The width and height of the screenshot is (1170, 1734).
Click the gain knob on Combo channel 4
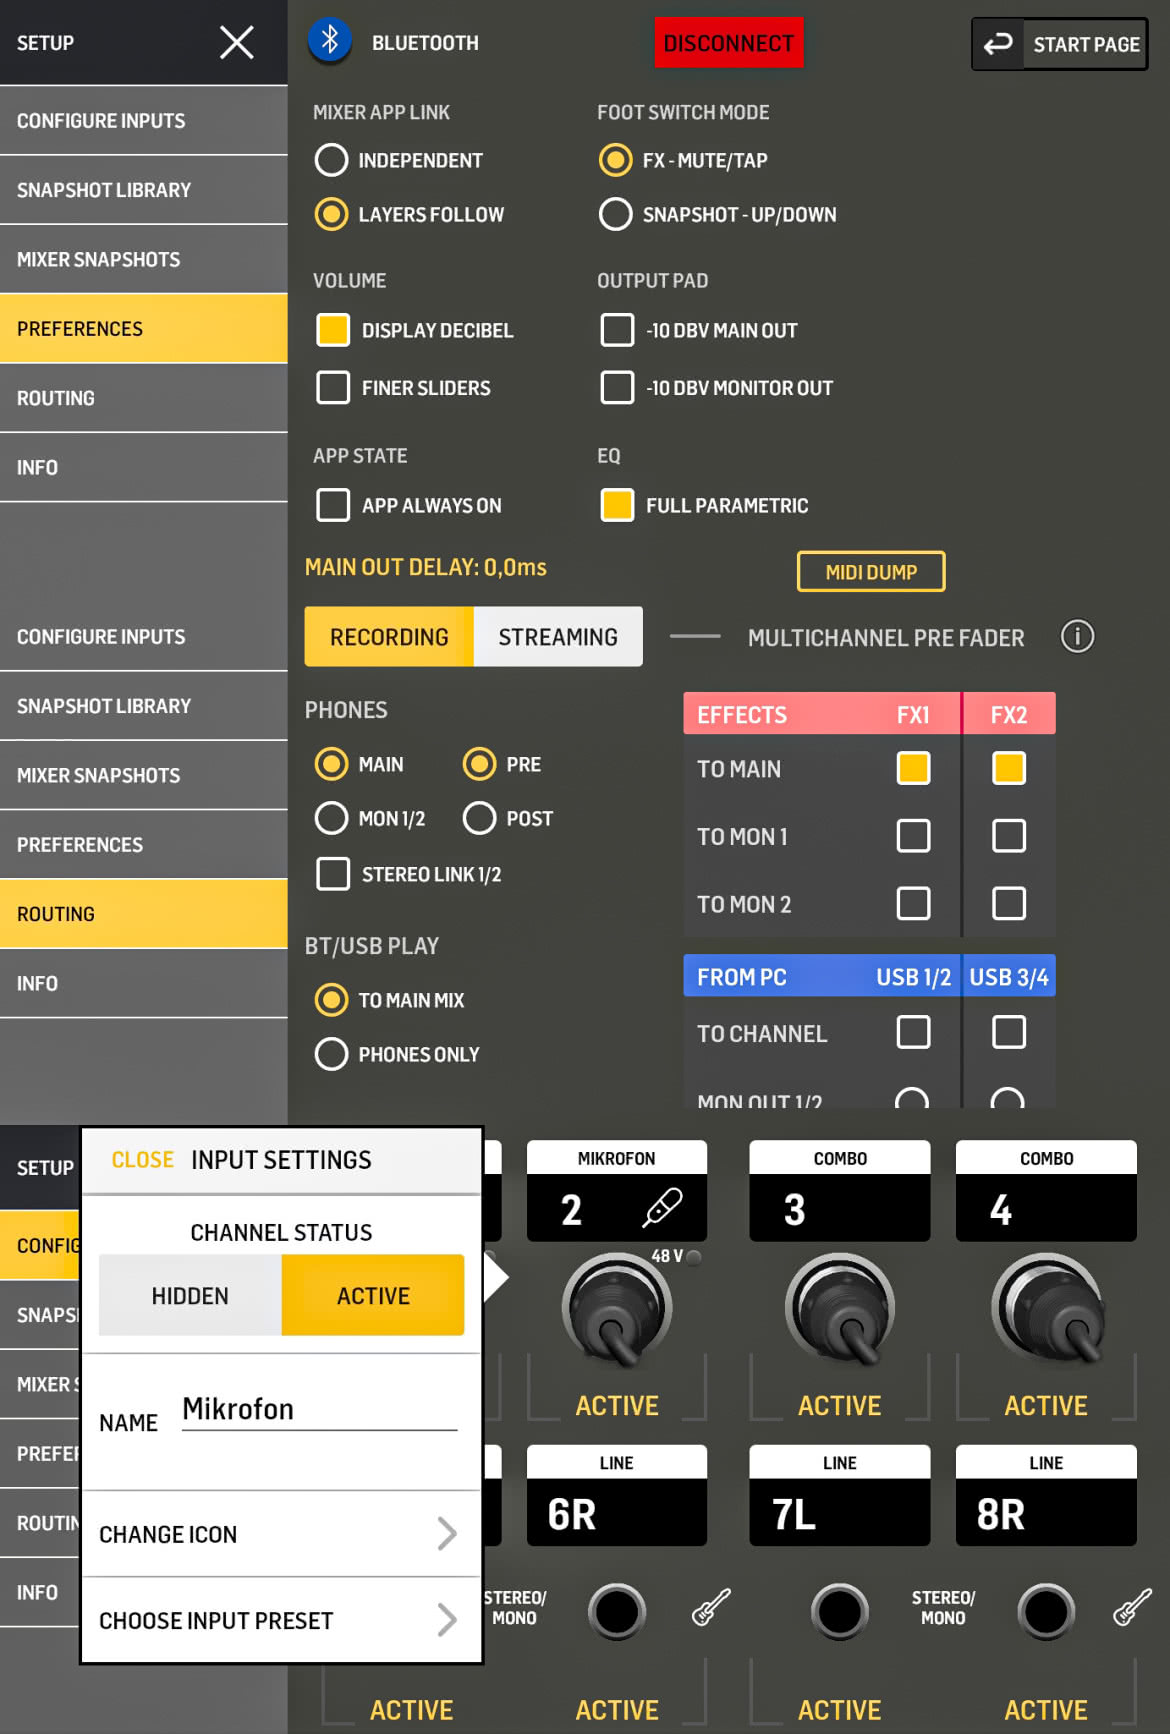pyautogui.click(x=1046, y=1309)
